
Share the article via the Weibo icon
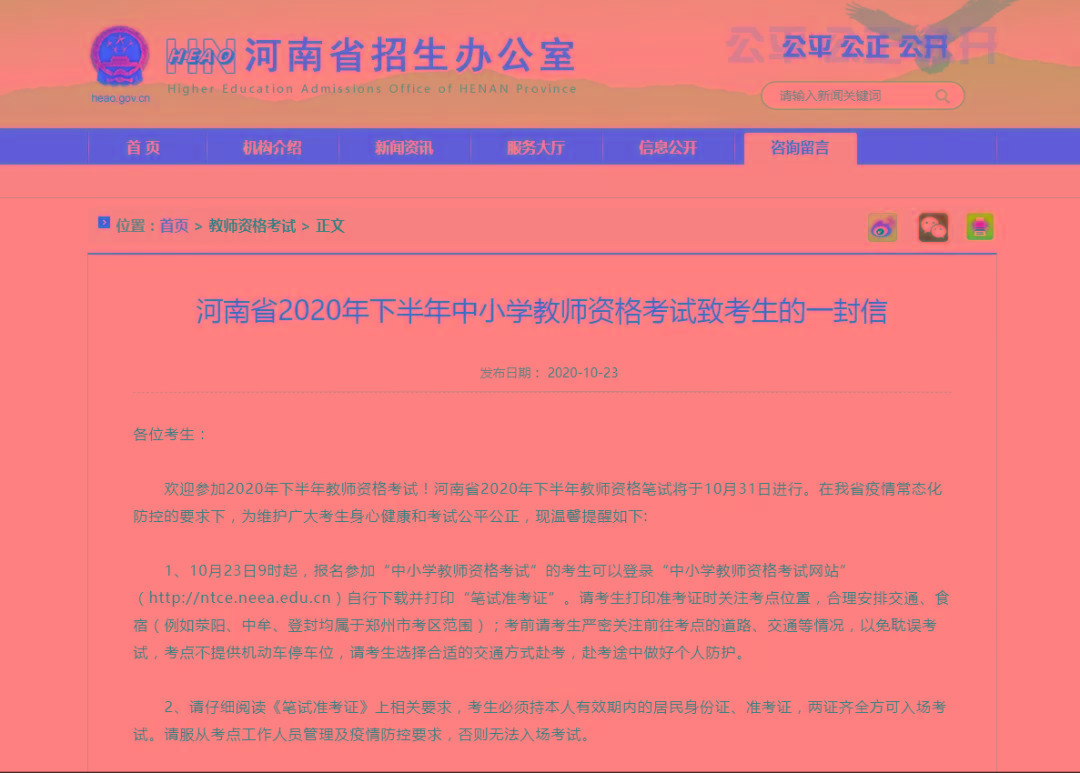click(x=881, y=227)
